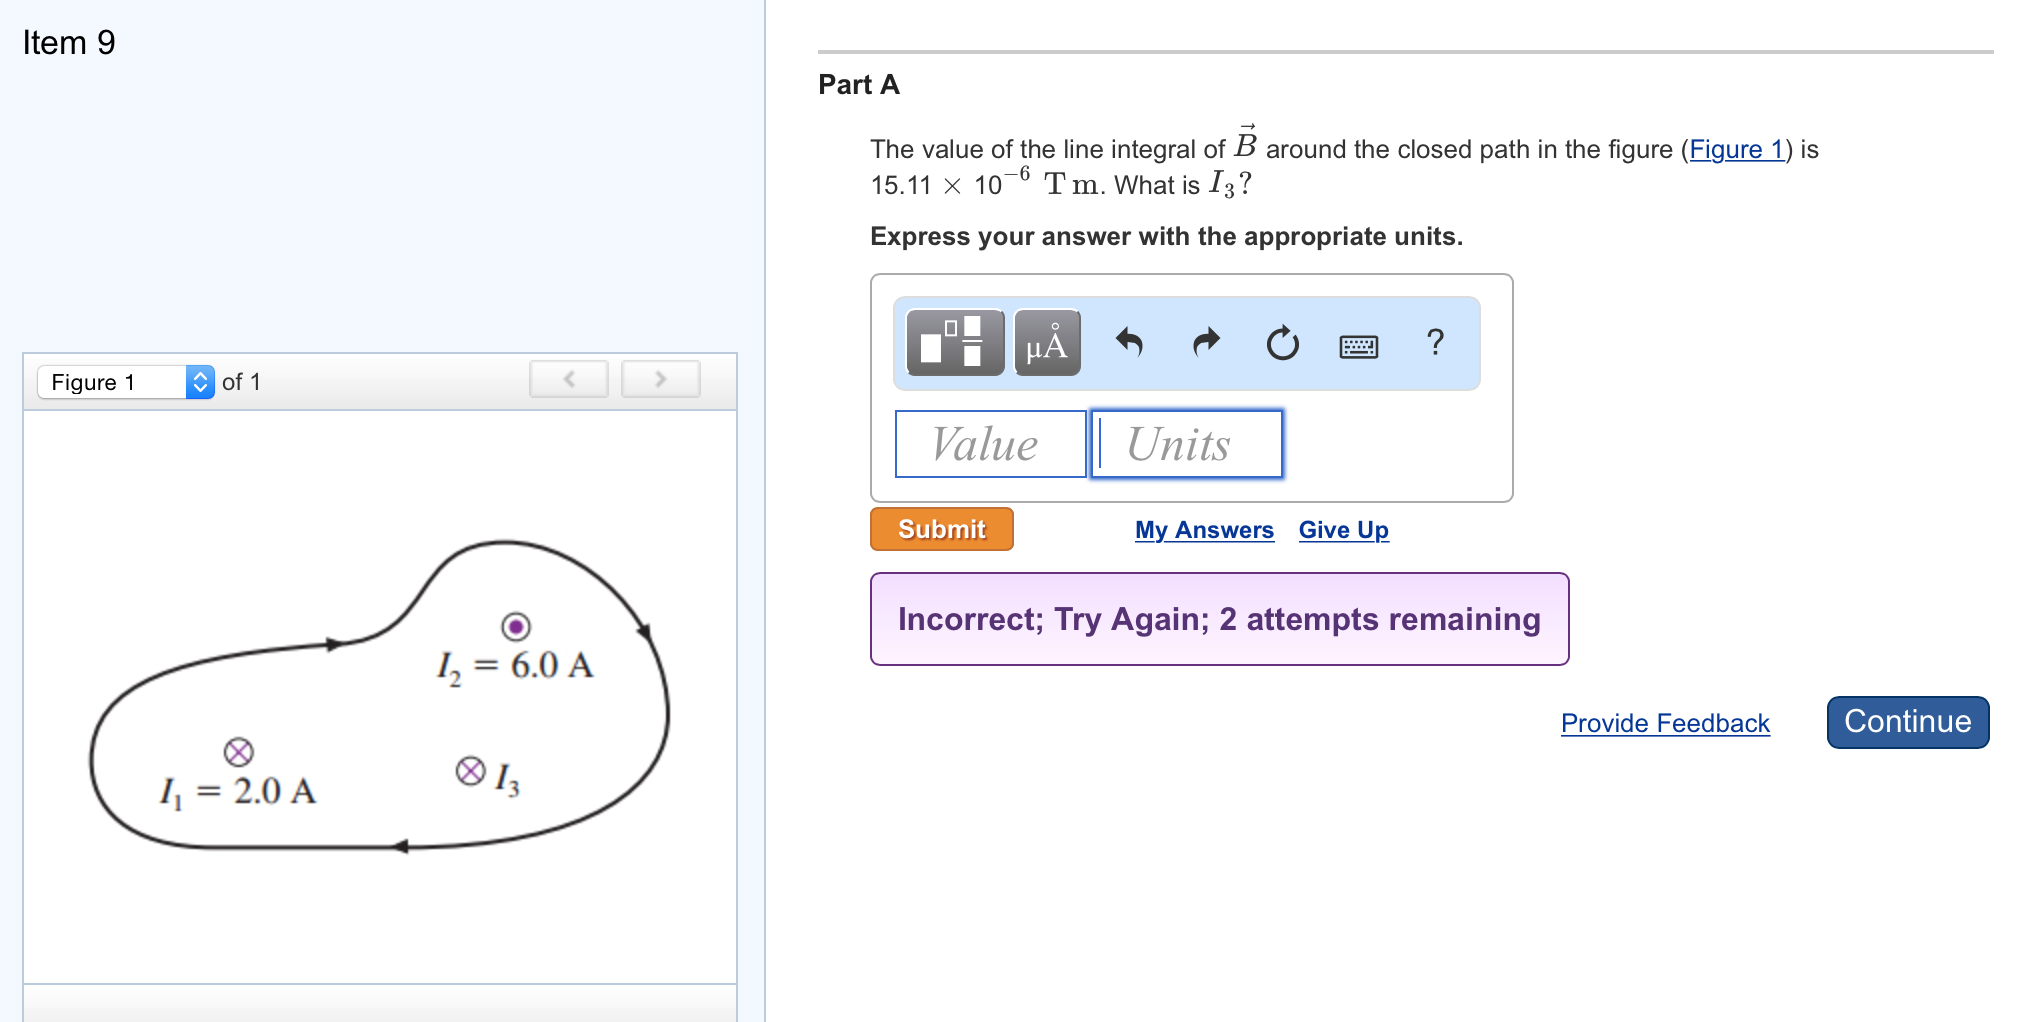Screen dimensions: 2042x1022
Task: Click Give Up
Action: 1343,530
